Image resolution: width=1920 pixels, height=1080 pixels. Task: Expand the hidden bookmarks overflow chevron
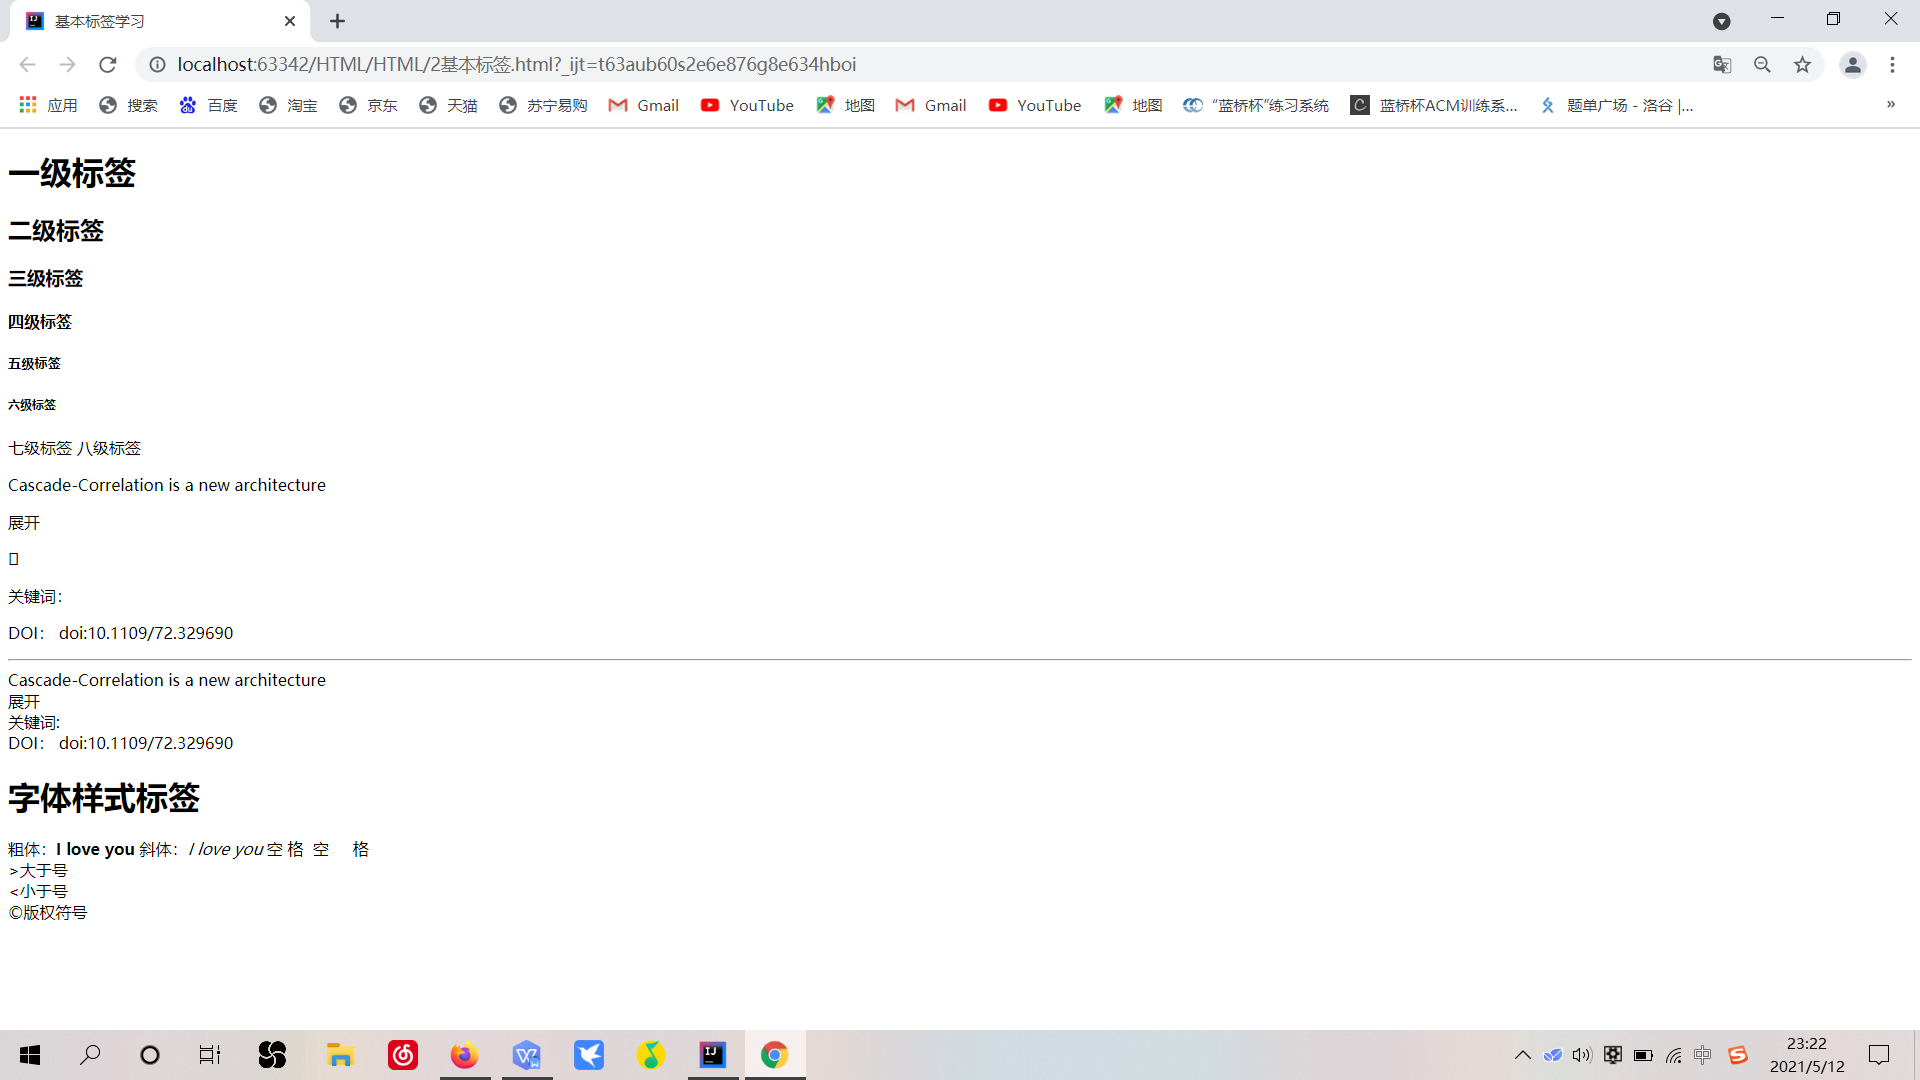(x=1890, y=104)
